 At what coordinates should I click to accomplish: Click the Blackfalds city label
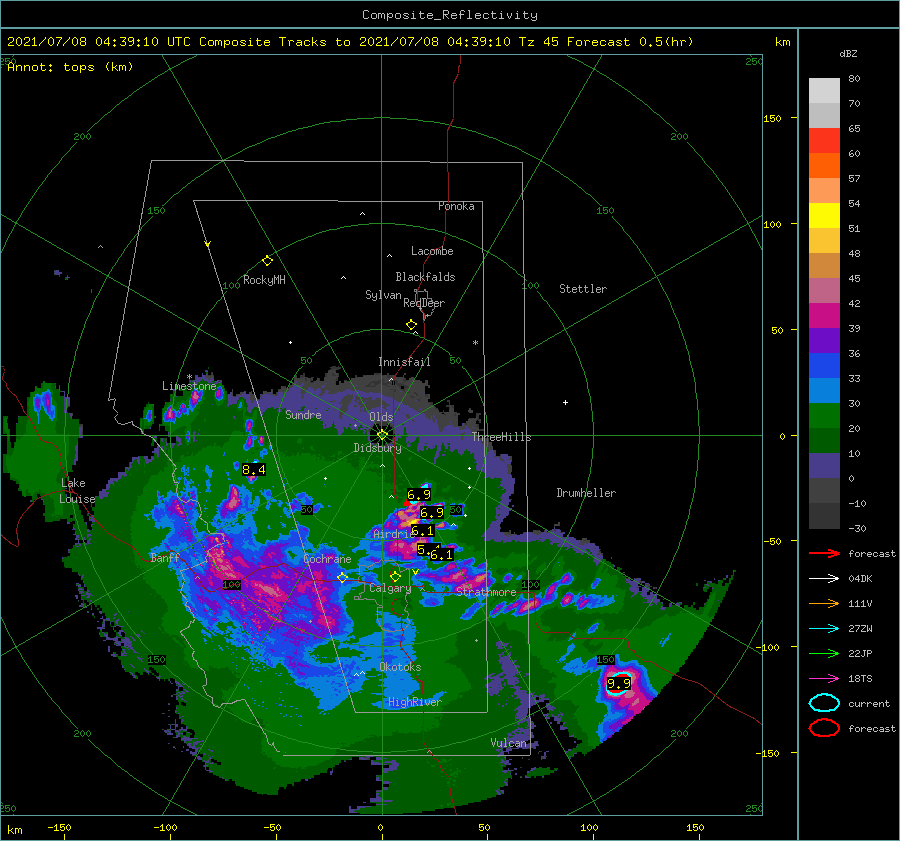425,277
